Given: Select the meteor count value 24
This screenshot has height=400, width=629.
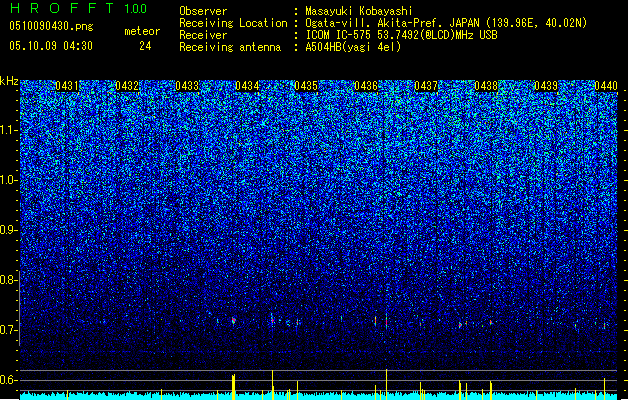Looking at the screenshot, I should pyautogui.click(x=145, y=46).
